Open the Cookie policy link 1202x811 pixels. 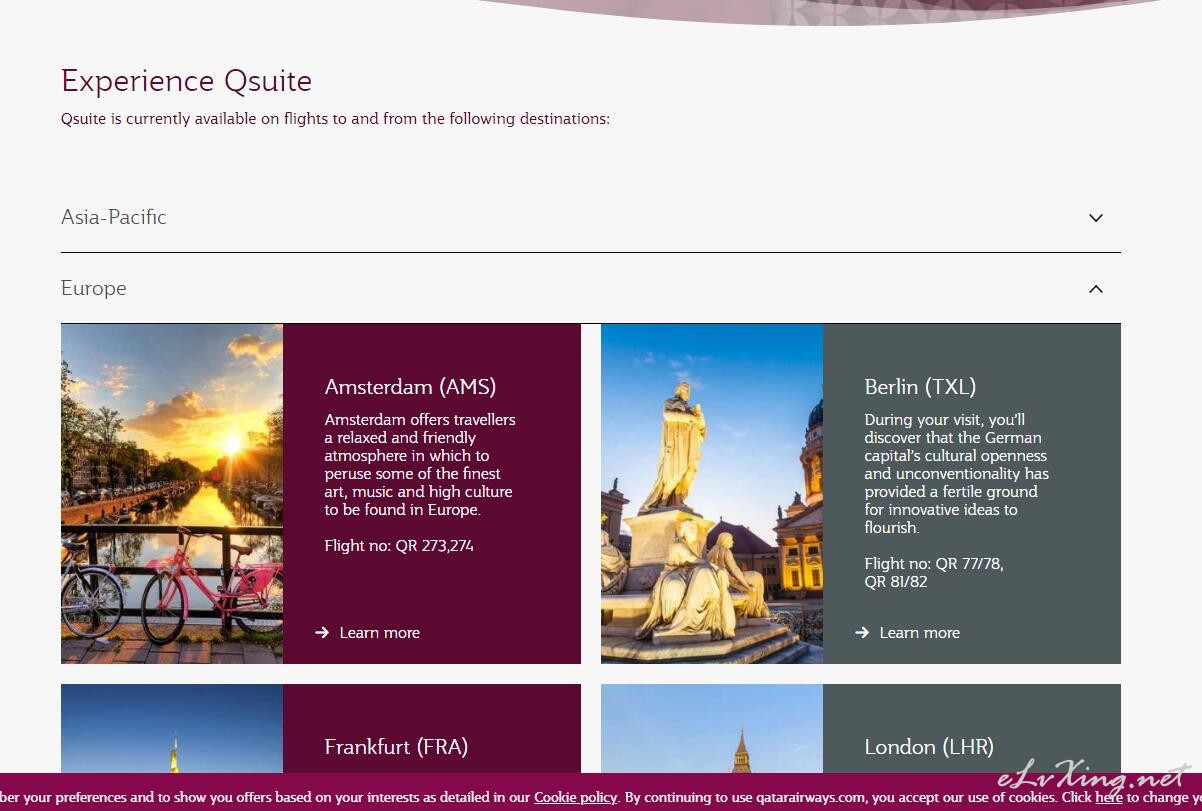click(575, 797)
